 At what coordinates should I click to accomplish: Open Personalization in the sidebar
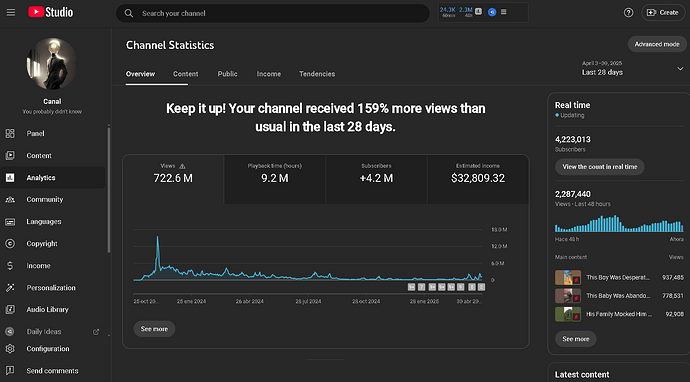pyautogui.click(x=53, y=287)
